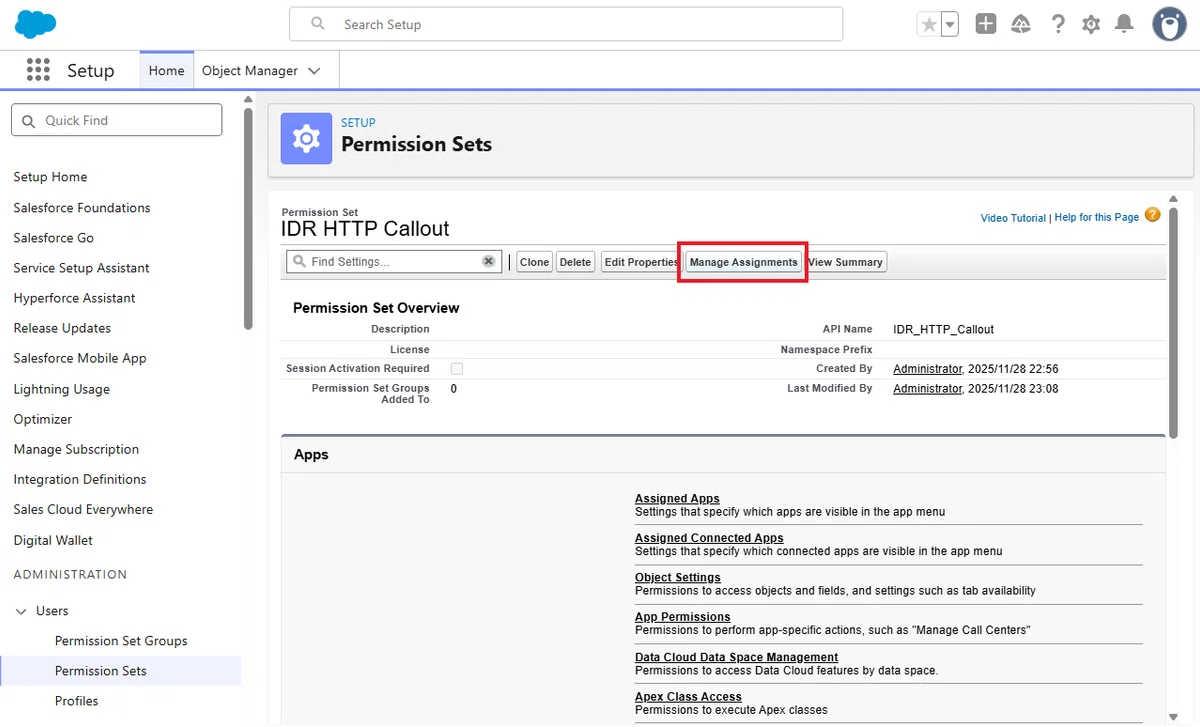1200x727 pixels.
Task: Open the Assigned Apps link
Action: click(677, 499)
